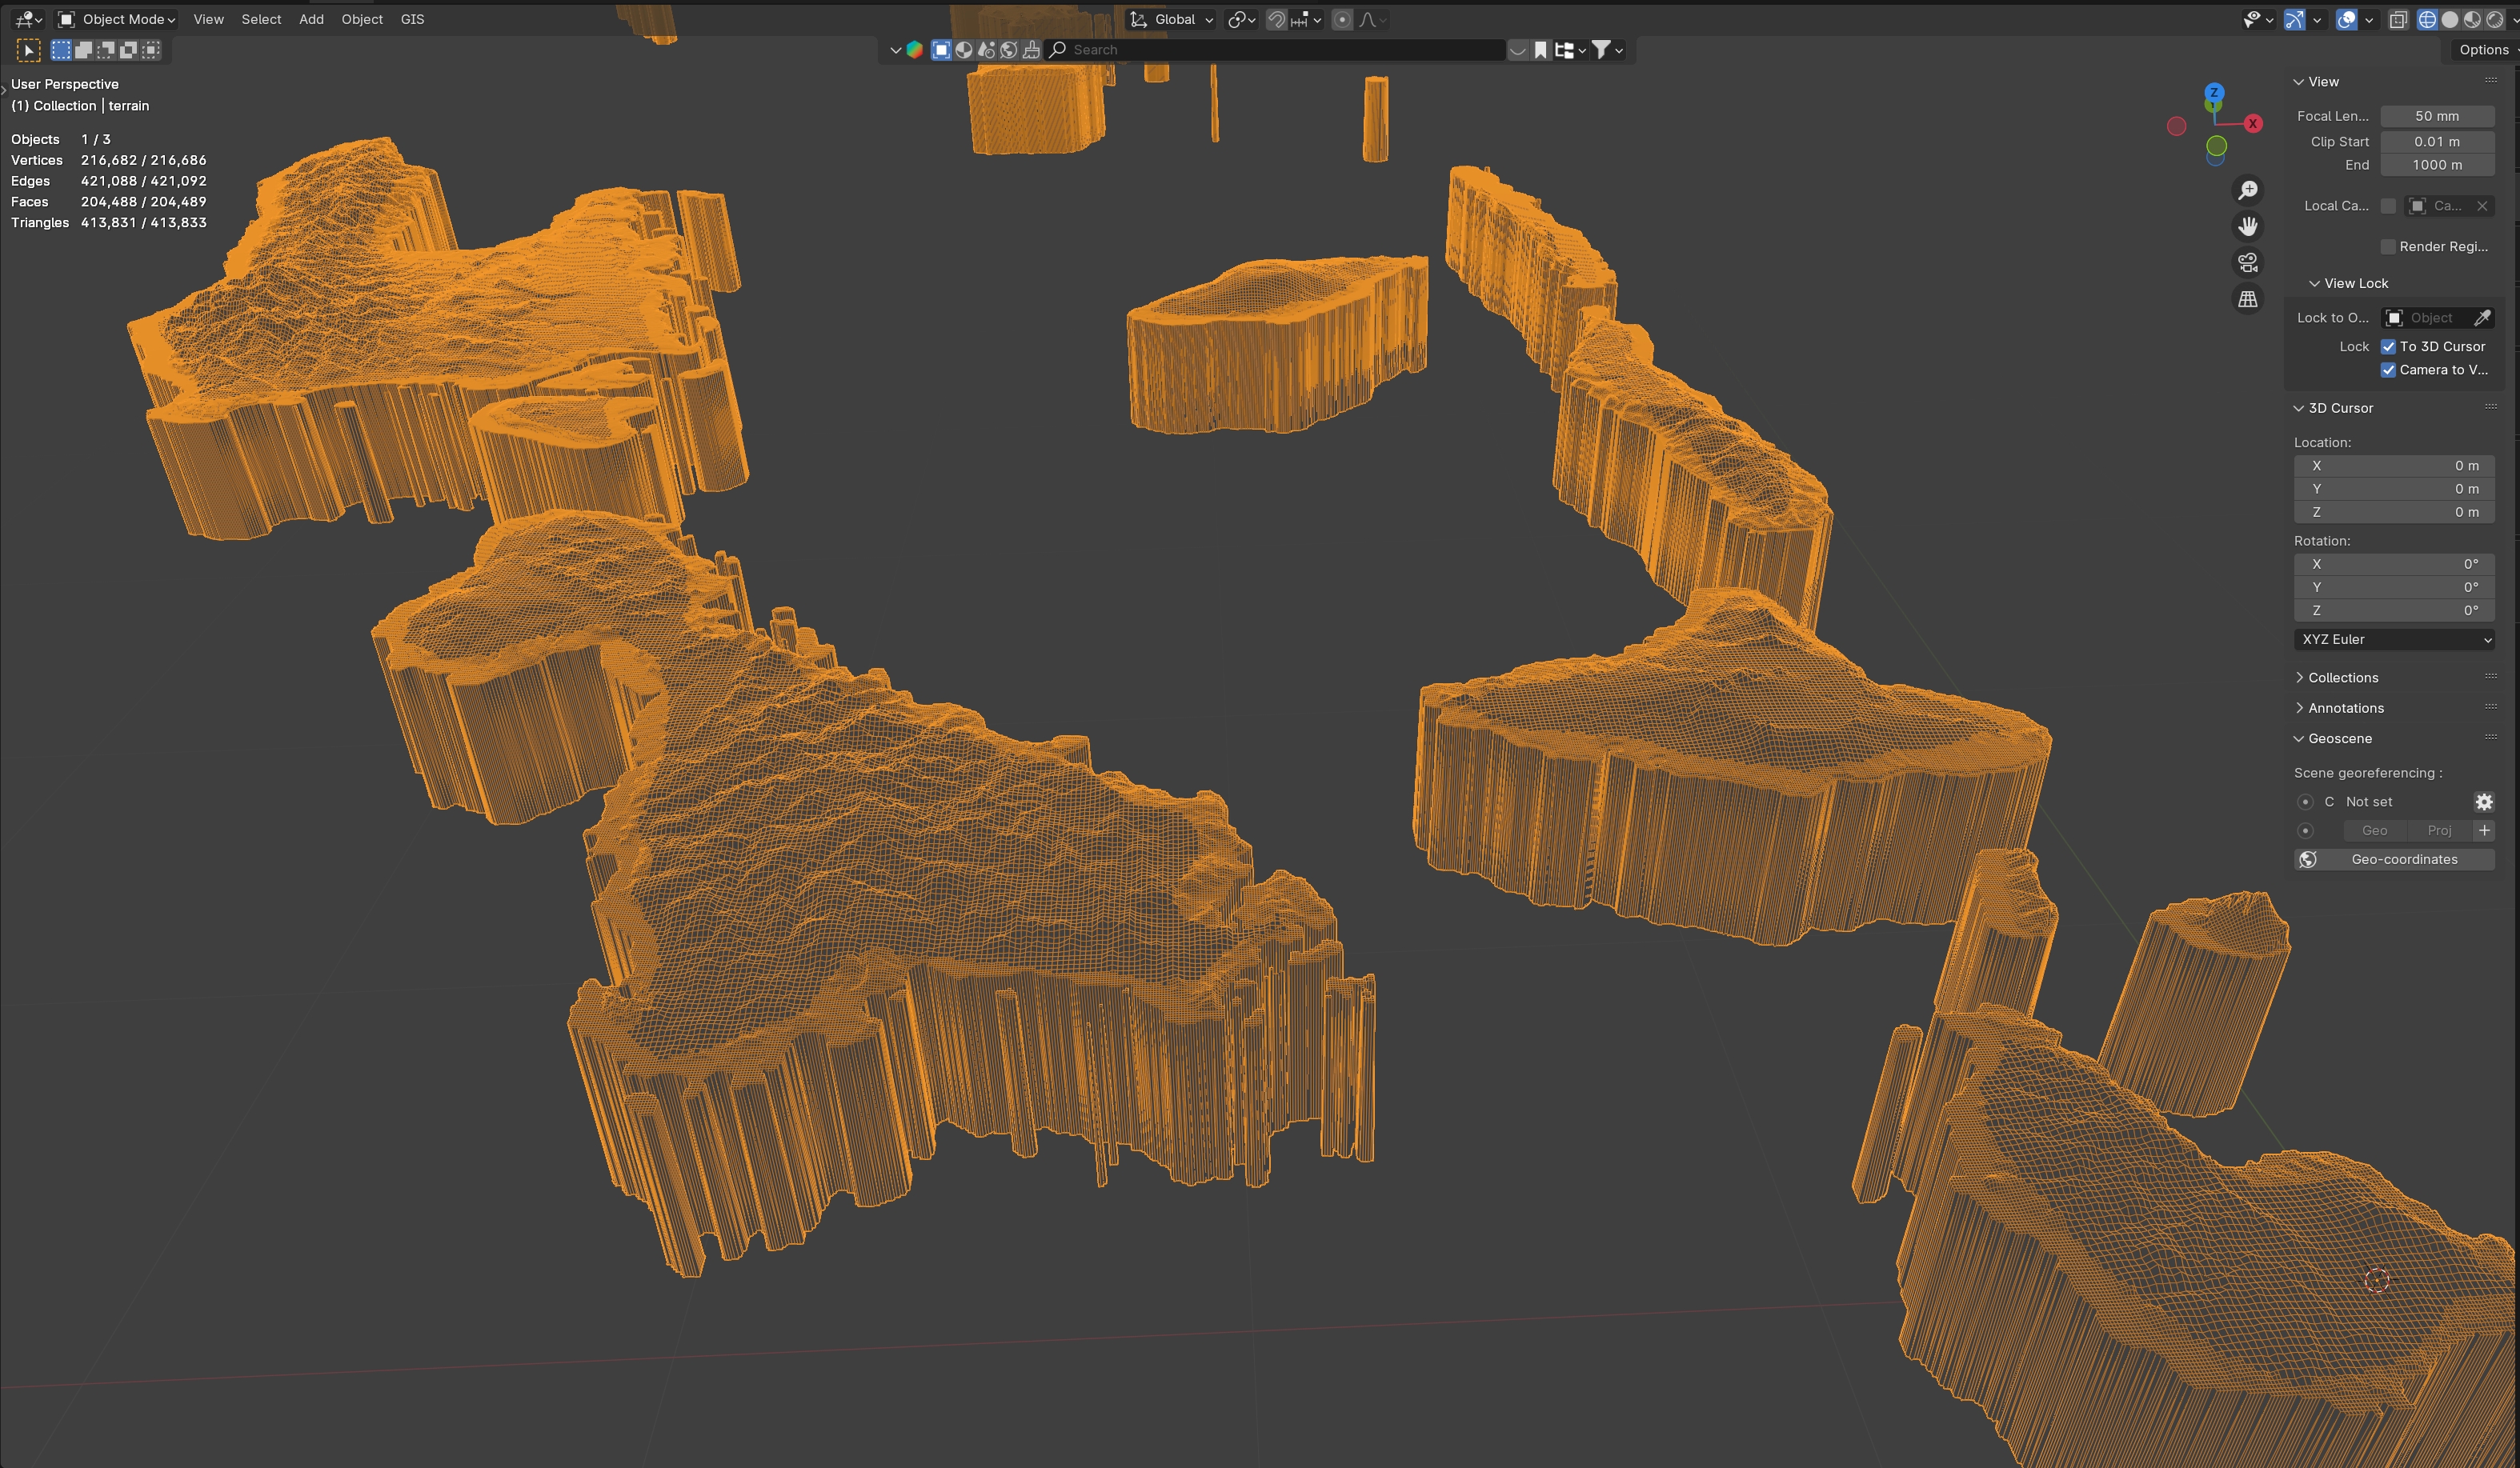Click the Geoscene settings gear icon

click(x=2484, y=802)
